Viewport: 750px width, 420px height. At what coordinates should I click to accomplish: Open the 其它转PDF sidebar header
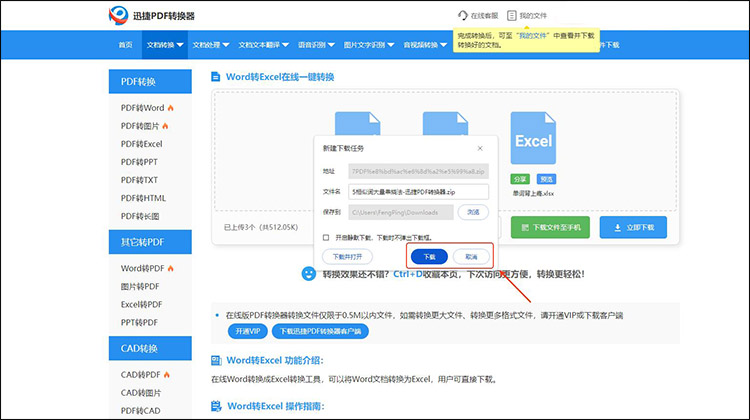pyautogui.click(x=150, y=242)
